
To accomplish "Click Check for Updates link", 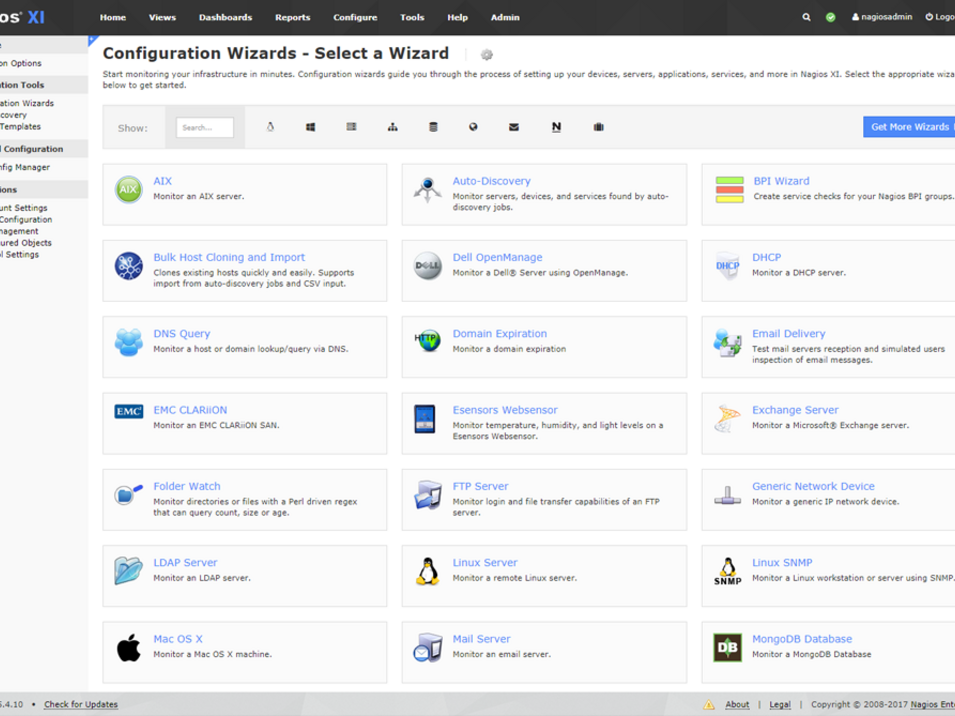I will point(81,704).
